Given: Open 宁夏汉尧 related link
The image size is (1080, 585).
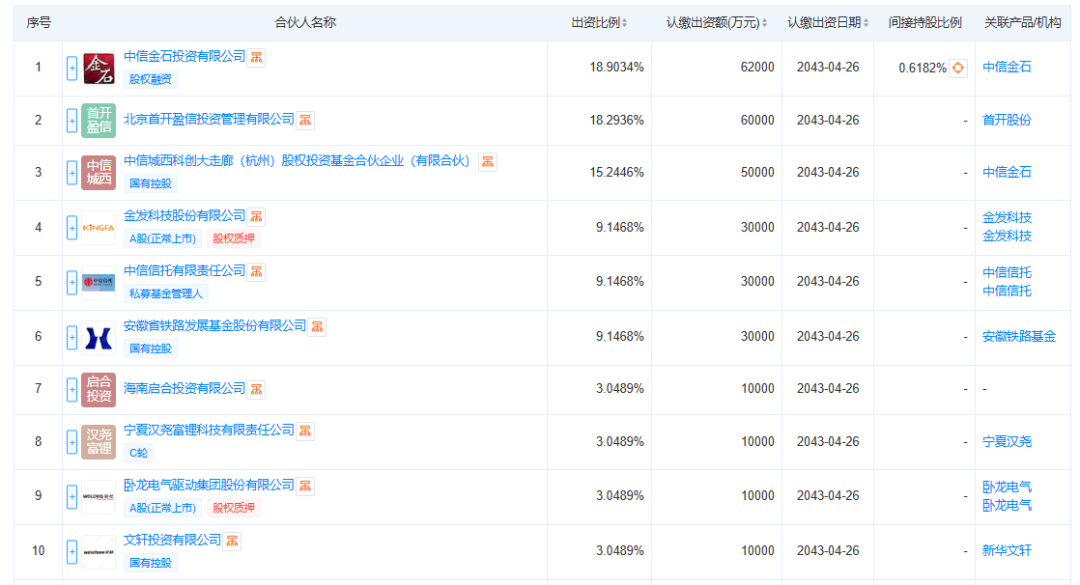Looking at the screenshot, I should [x=1007, y=442].
